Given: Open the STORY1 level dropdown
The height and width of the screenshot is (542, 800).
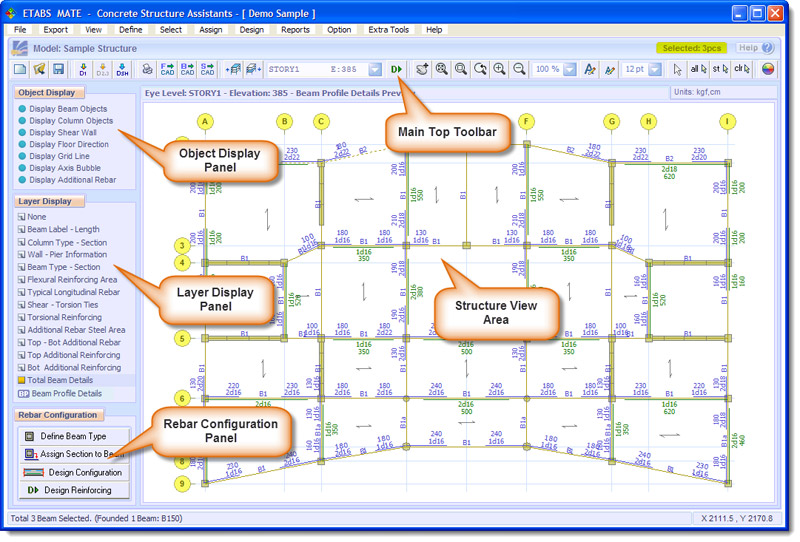Looking at the screenshot, I should pos(374,69).
